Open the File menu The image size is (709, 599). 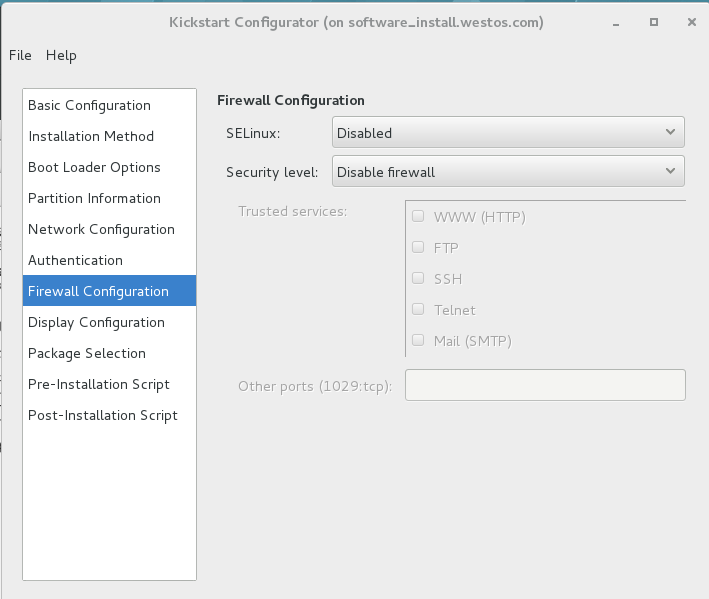(20, 55)
